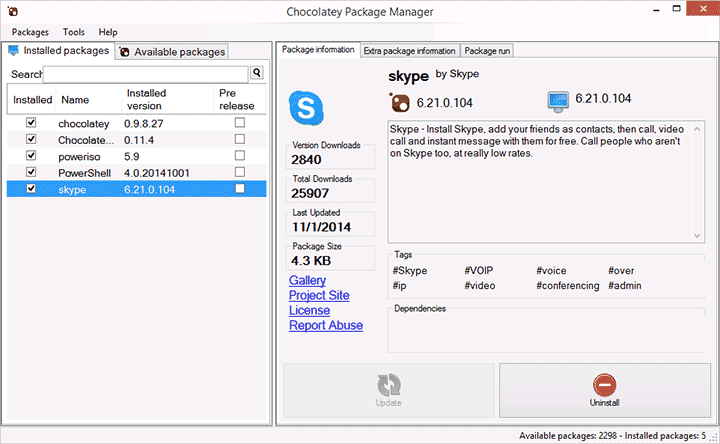The image size is (720, 444).
Task: Open the Packages menu
Action: (x=30, y=32)
